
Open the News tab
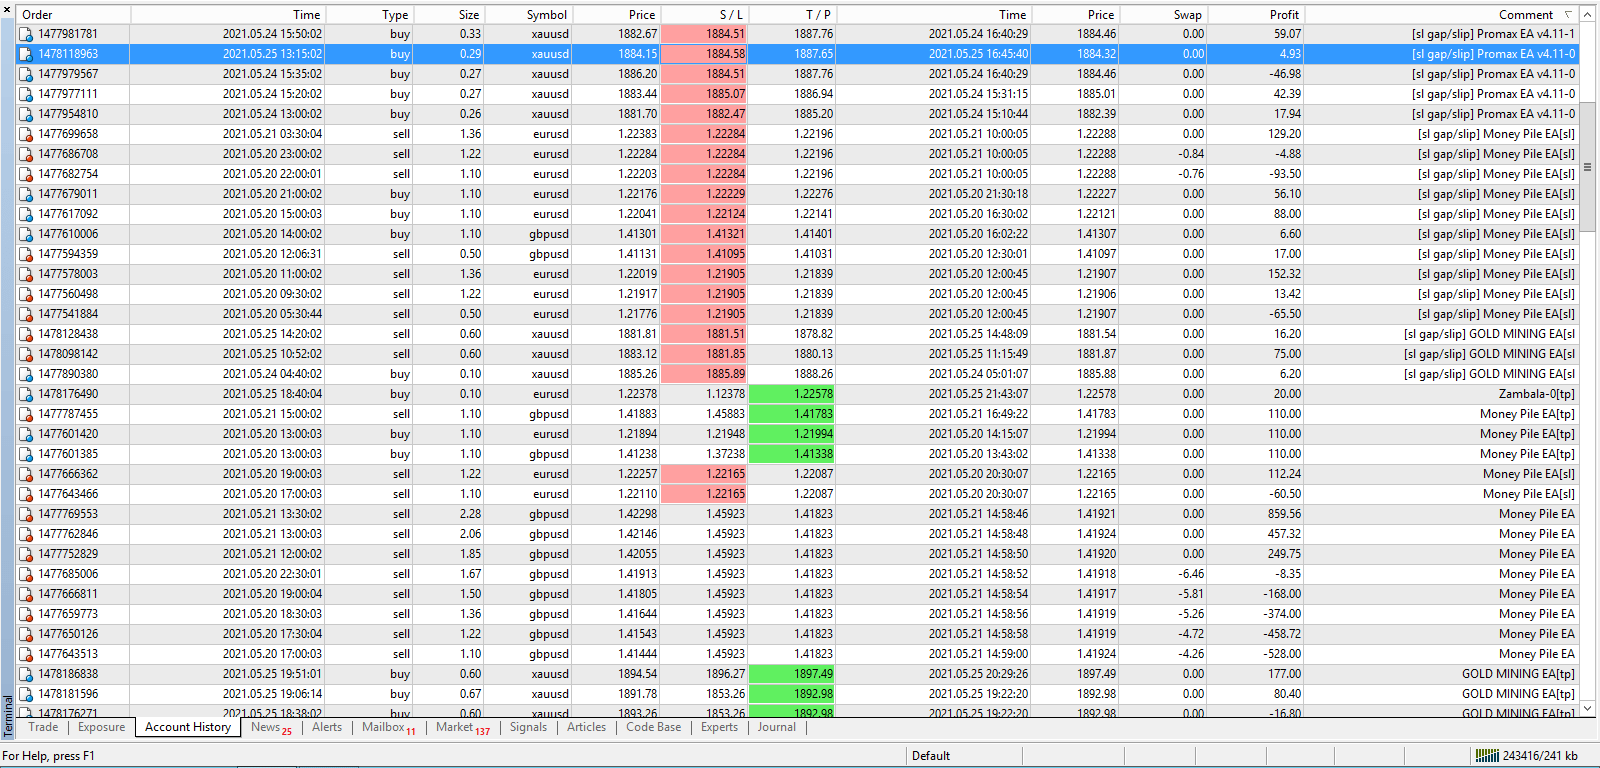(x=265, y=727)
